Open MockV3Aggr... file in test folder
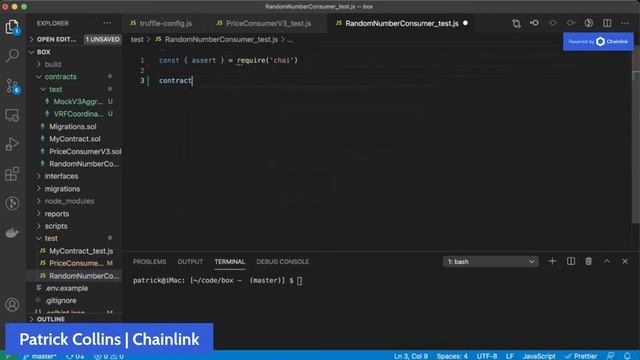 pos(78,102)
